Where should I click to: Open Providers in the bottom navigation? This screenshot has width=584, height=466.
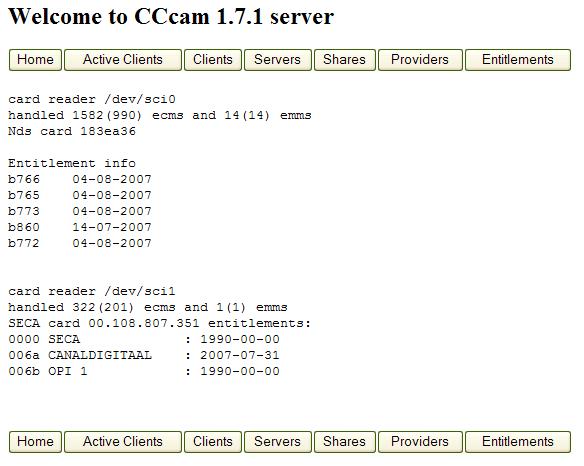420,442
